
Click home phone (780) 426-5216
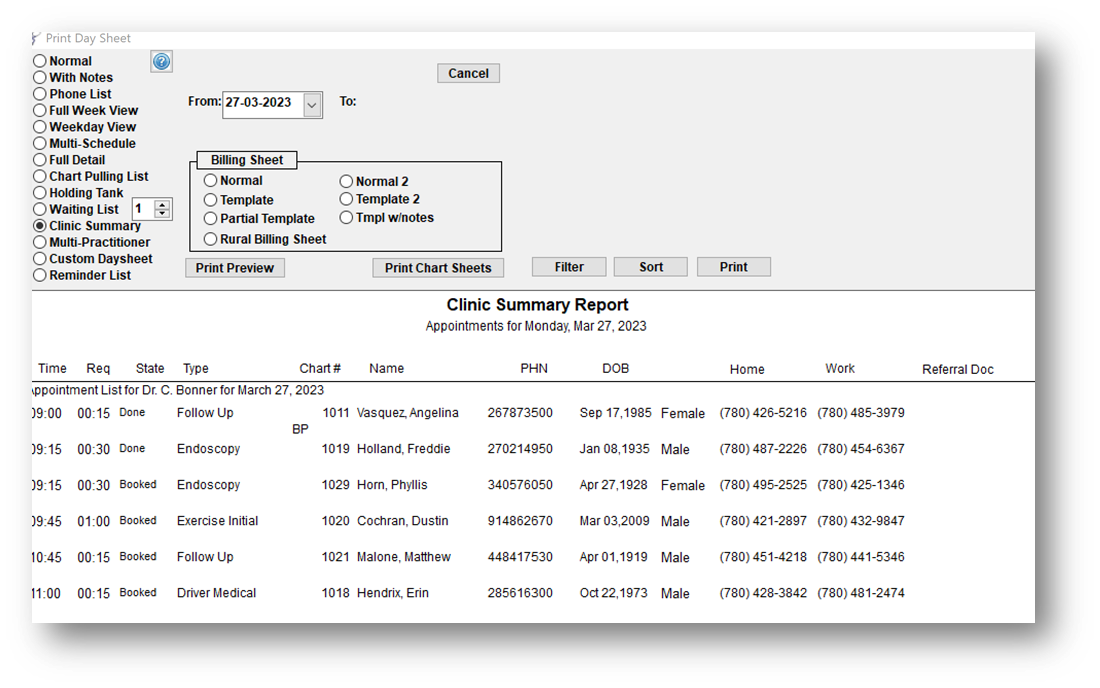[x=763, y=413]
